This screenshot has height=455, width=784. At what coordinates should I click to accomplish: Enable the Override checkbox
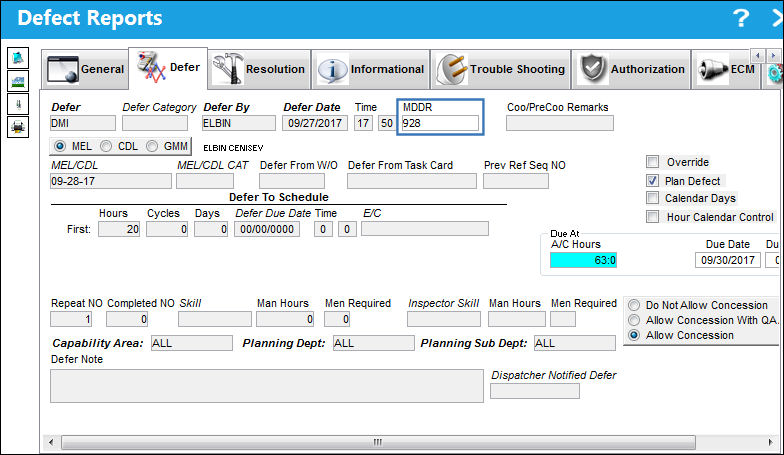652,162
